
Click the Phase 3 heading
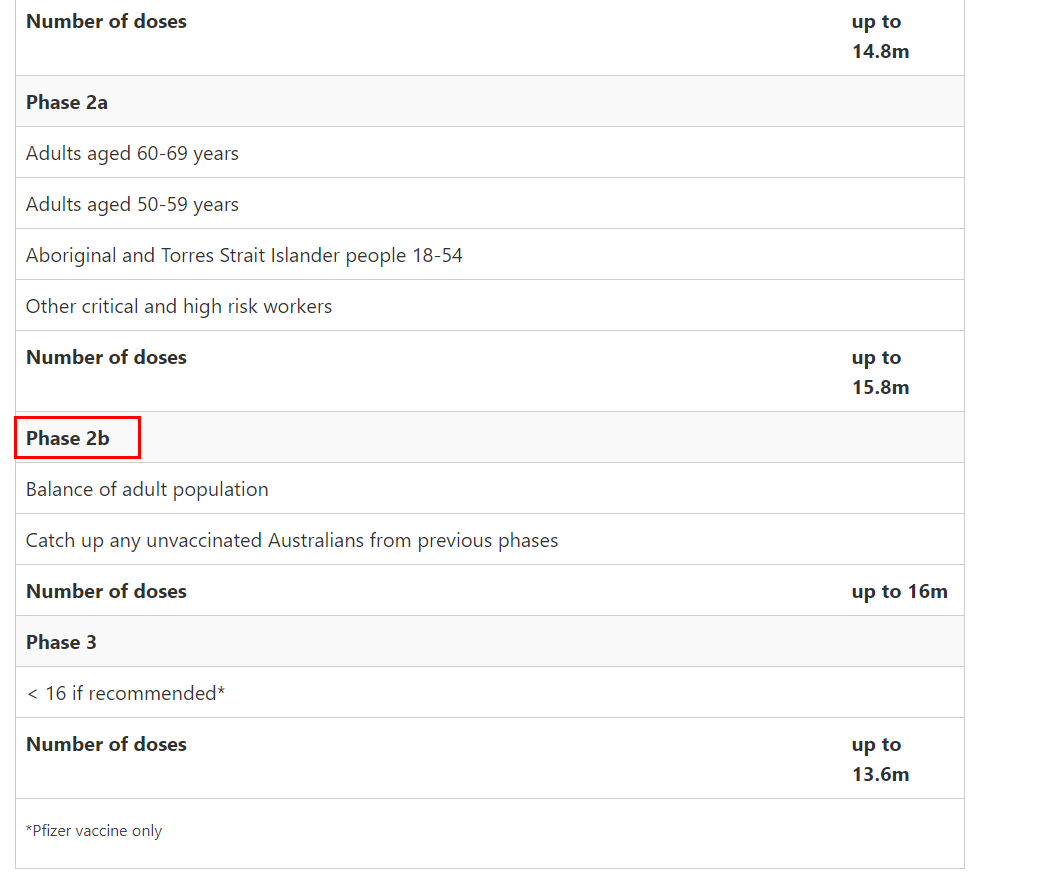61,642
